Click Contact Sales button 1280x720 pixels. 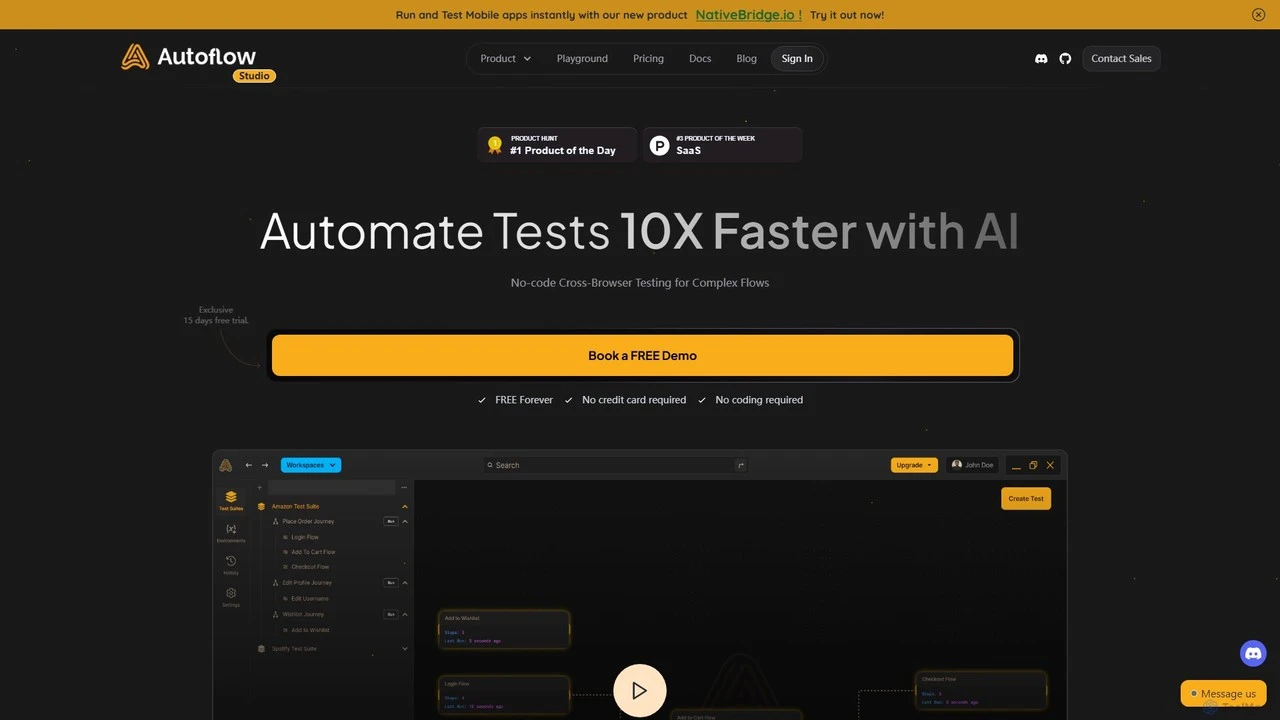point(1121,59)
